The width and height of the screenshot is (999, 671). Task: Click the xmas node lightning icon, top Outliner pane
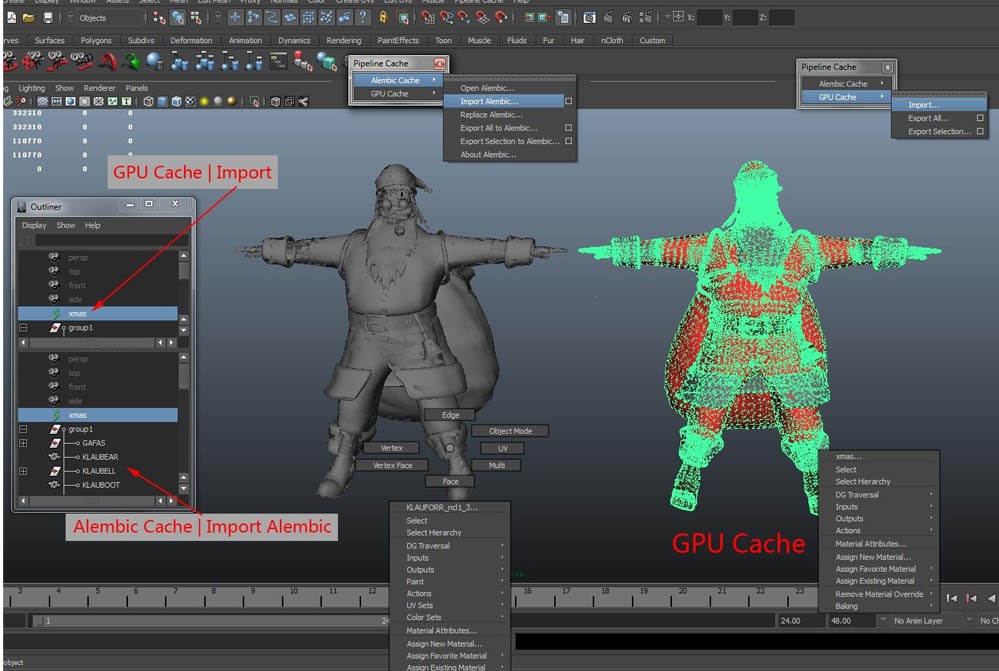[x=57, y=314]
